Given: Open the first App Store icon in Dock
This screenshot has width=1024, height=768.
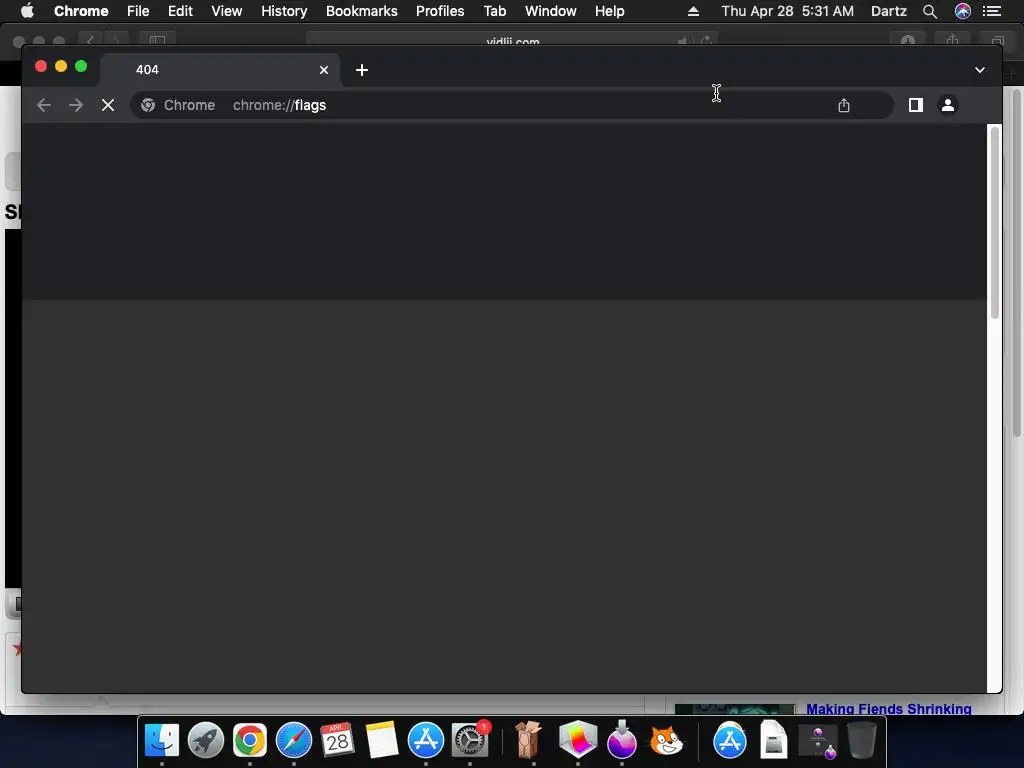Looking at the screenshot, I should click(x=426, y=741).
